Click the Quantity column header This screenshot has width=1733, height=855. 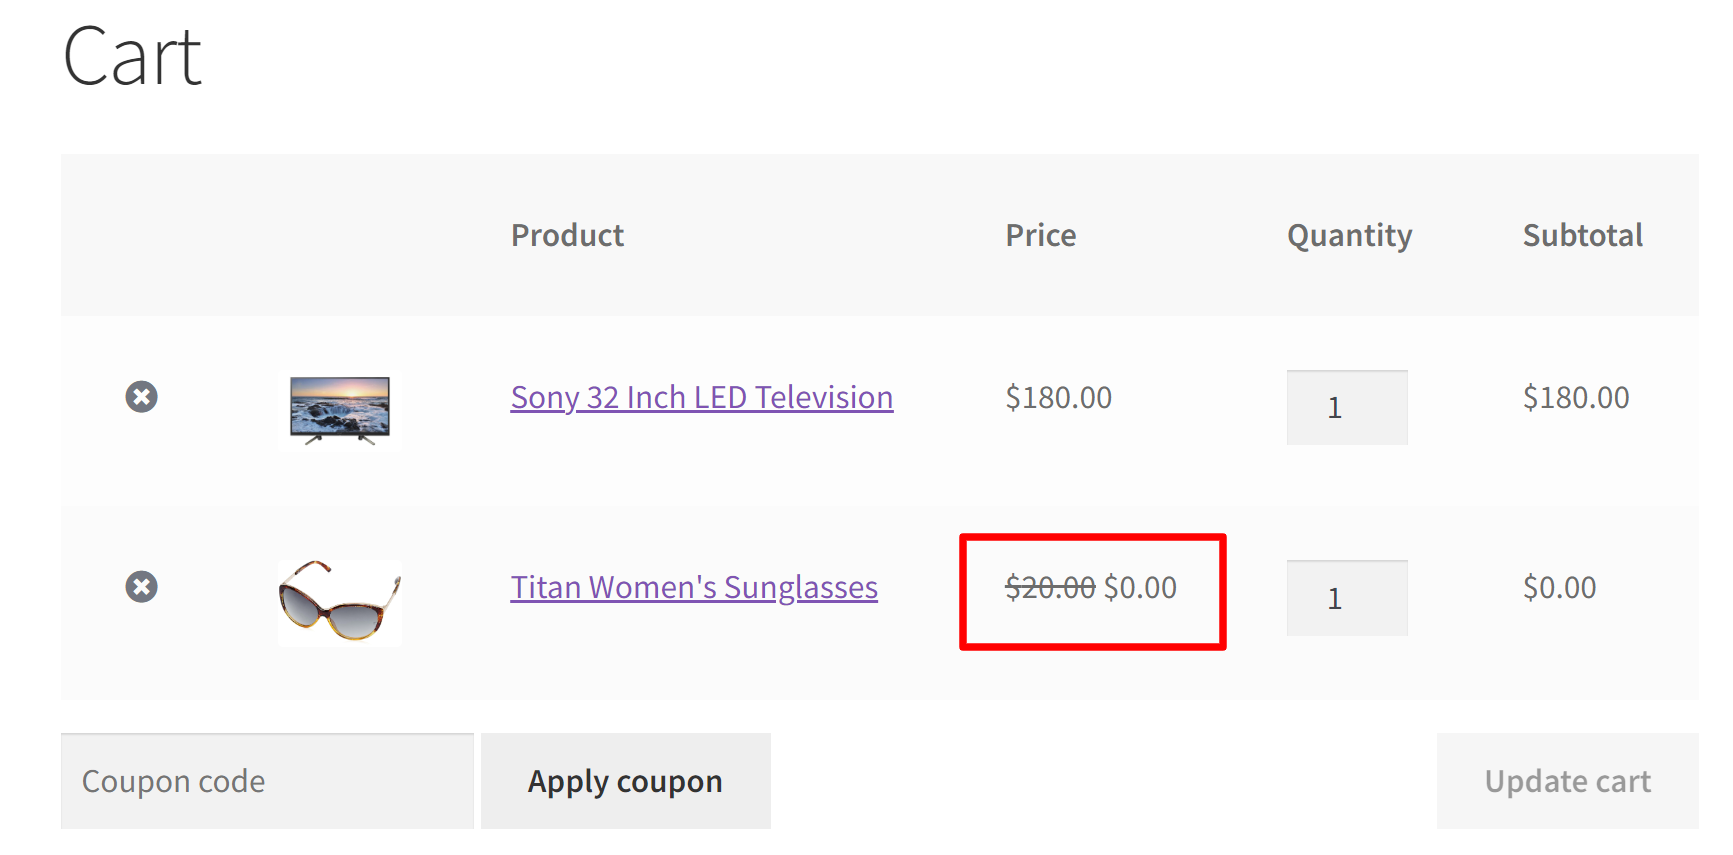(x=1349, y=236)
